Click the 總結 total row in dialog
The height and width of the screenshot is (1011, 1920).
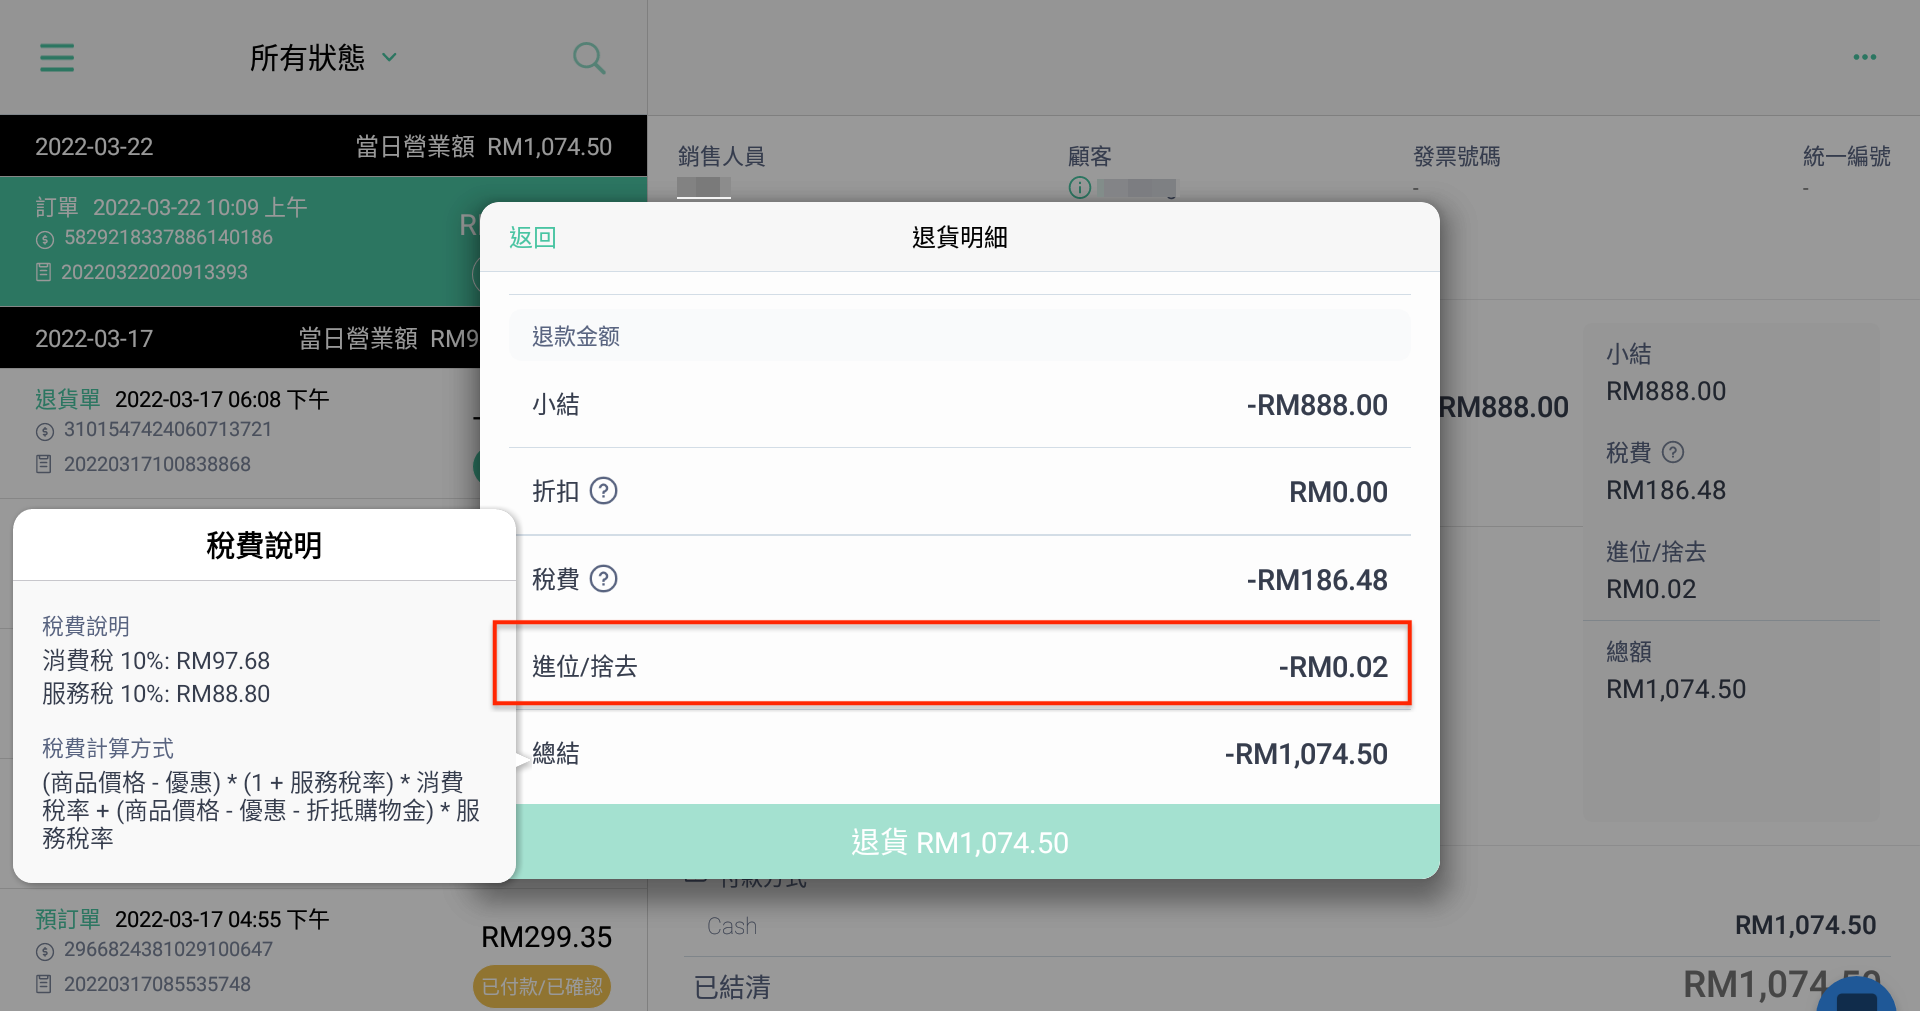point(960,754)
